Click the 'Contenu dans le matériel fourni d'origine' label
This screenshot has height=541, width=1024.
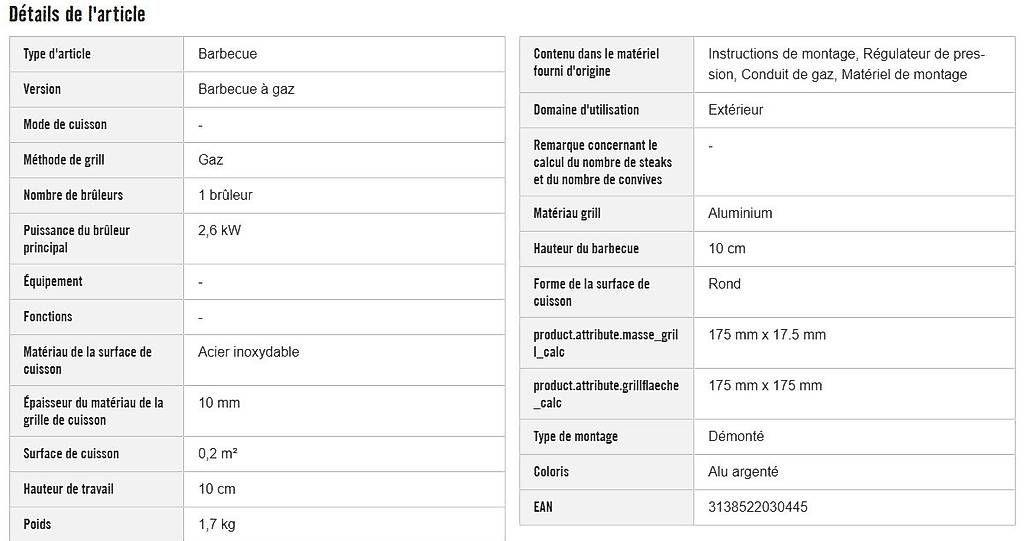(x=596, y=63)
